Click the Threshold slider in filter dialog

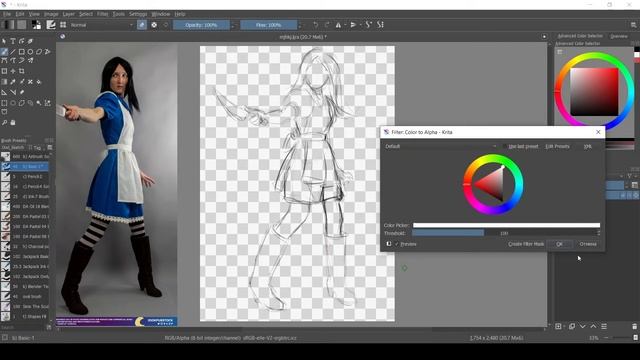click(x=504, y=233)
